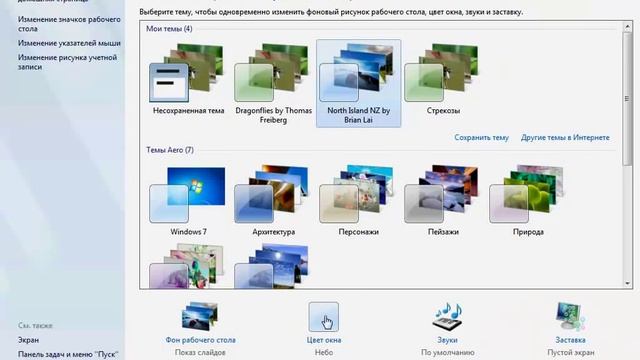Click the Пустой экран text
640x360 pixels.
[571, 352]
